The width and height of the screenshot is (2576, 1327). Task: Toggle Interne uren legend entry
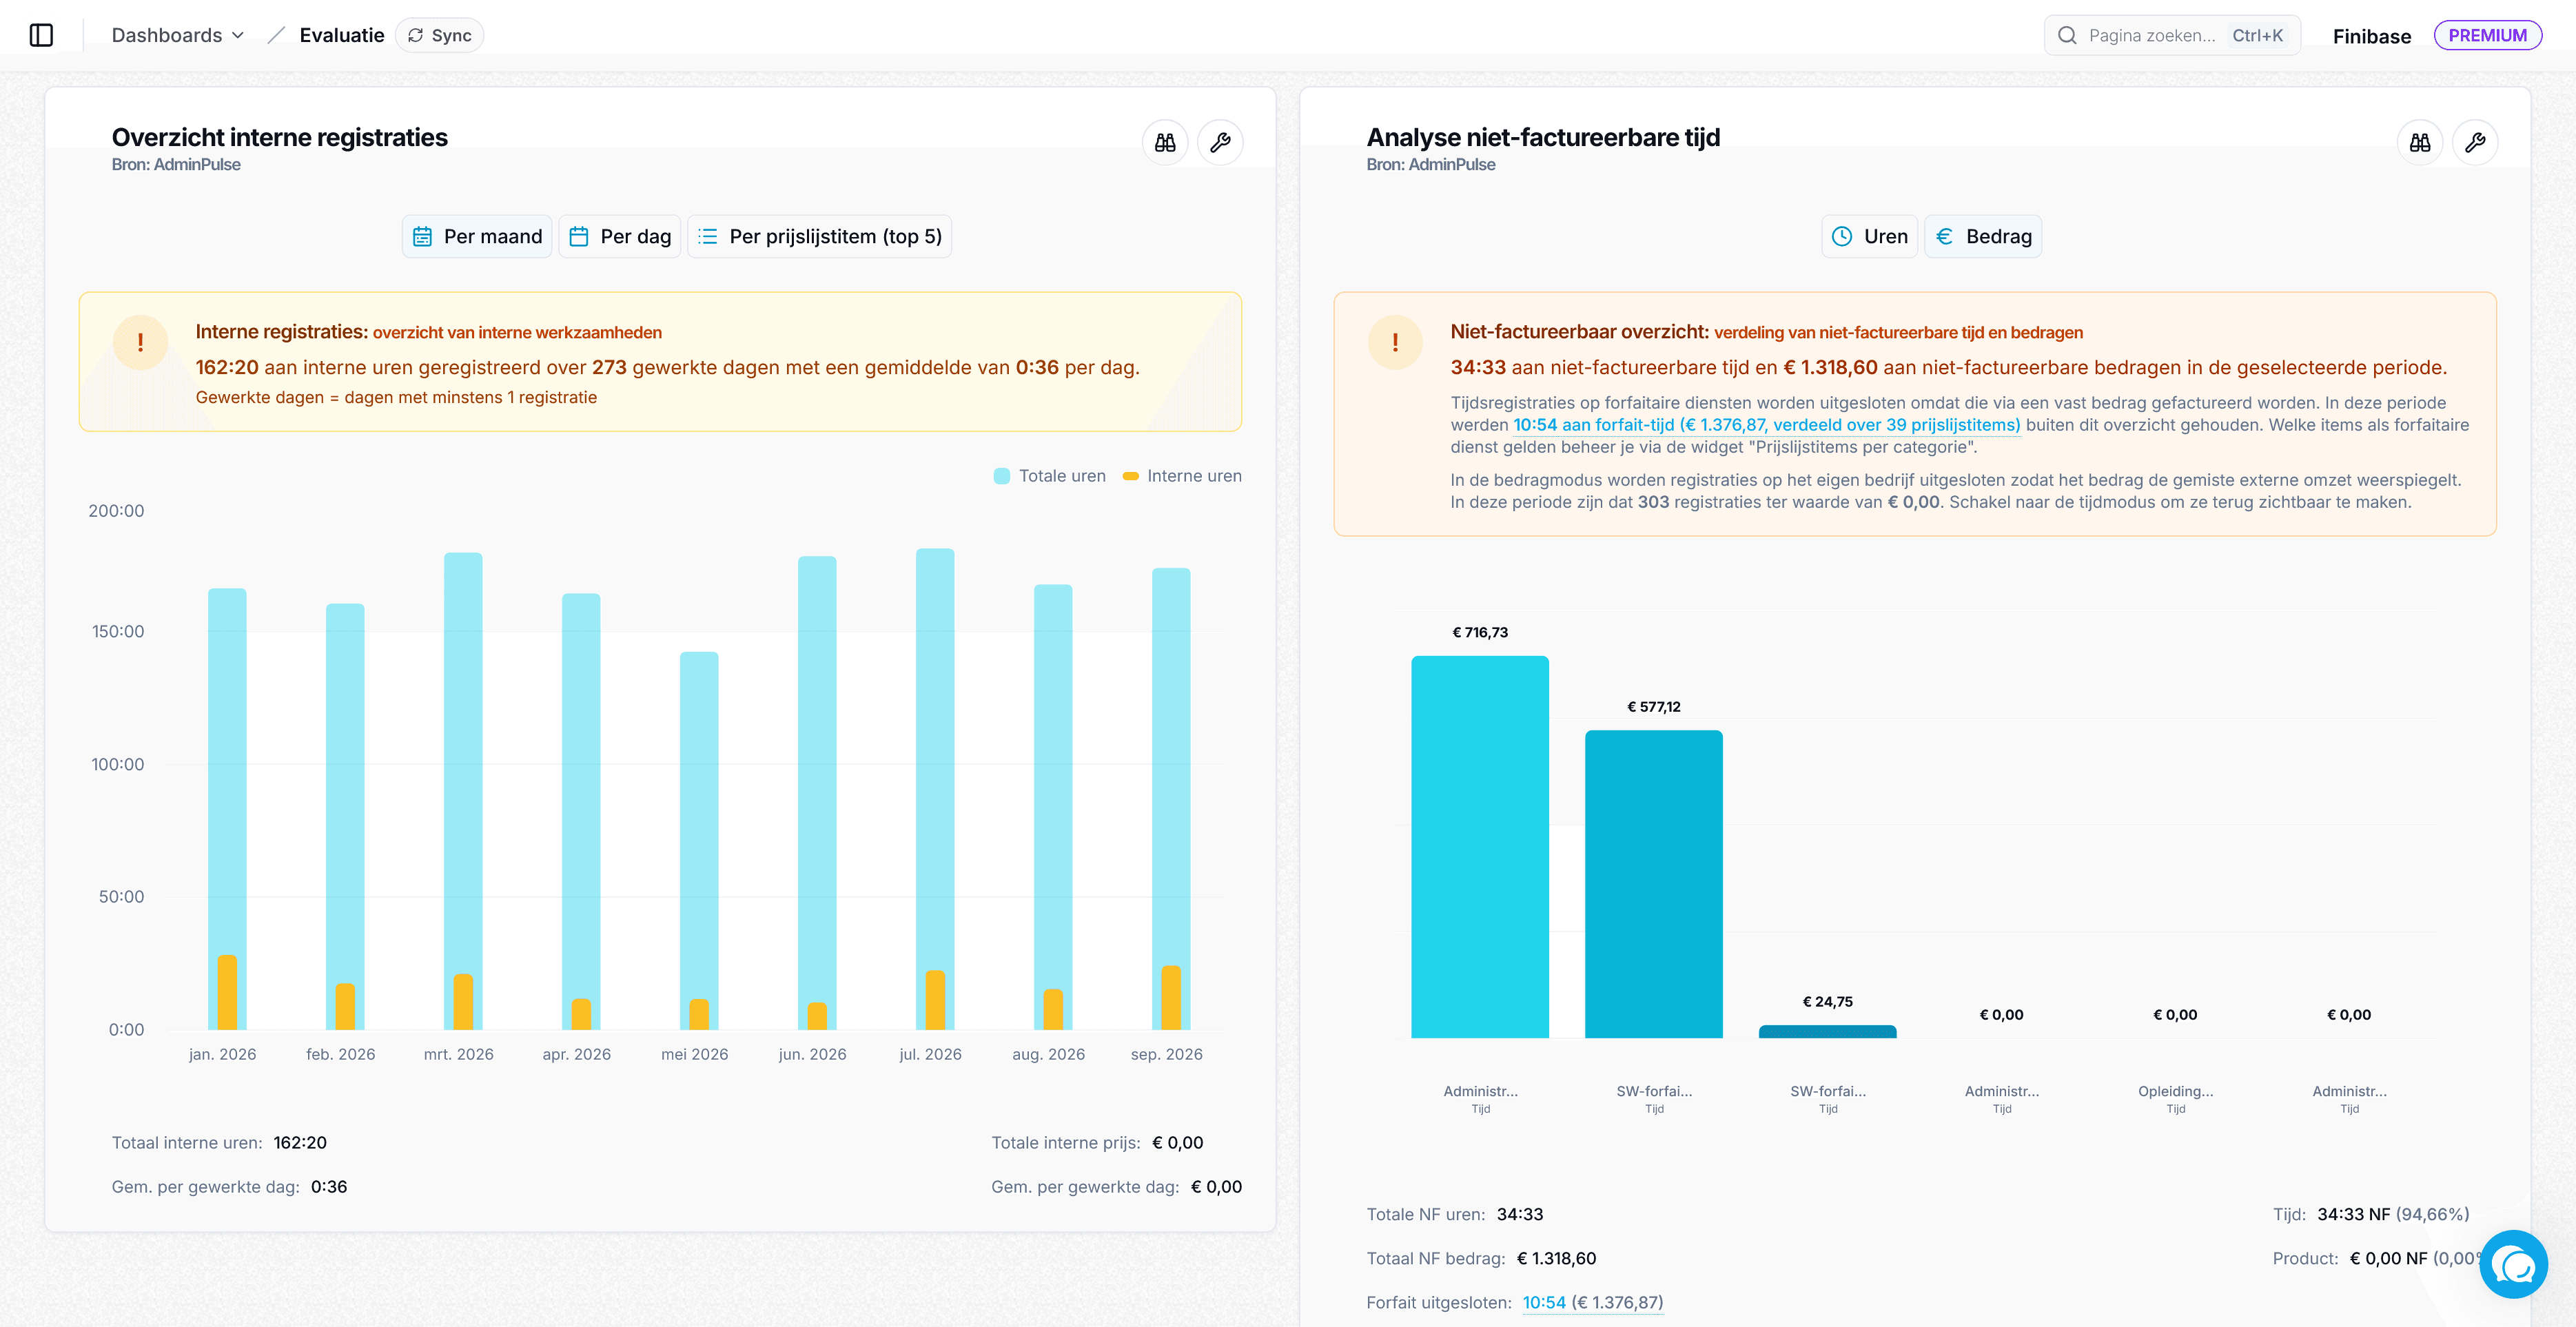[1182, 476]
